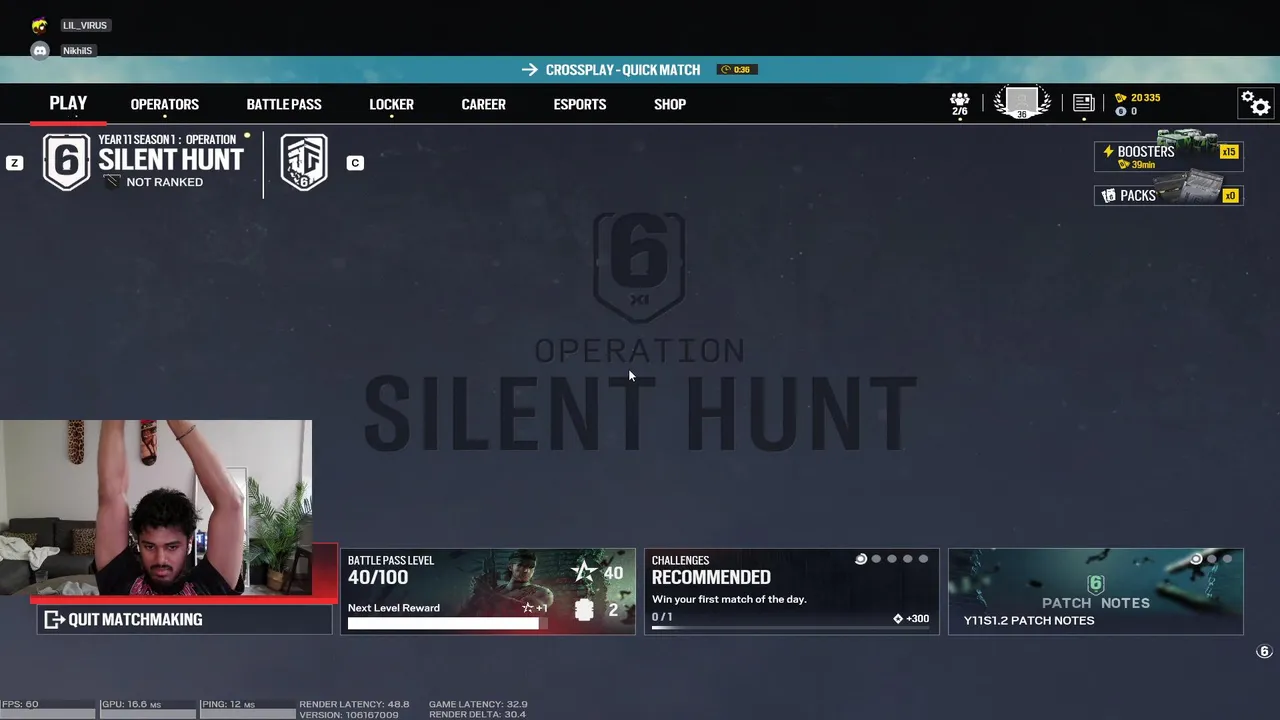Click the SILENT HUNT season title
1280x720 pixels.
171,160
